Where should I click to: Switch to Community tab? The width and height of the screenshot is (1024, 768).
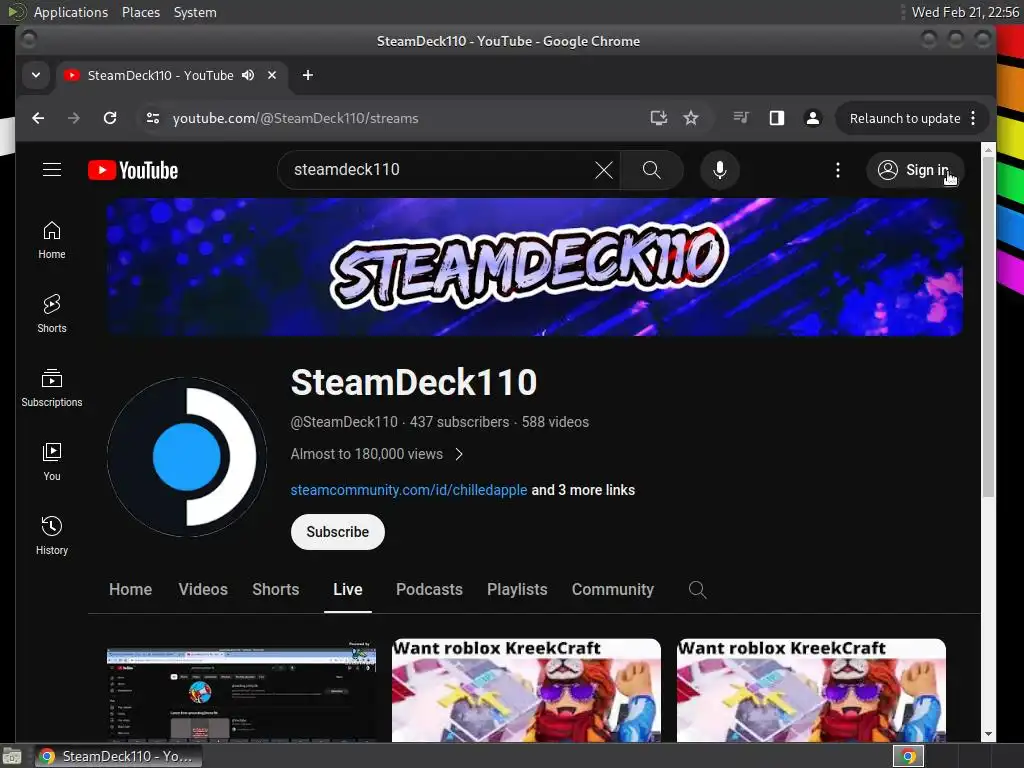[613, 590]
